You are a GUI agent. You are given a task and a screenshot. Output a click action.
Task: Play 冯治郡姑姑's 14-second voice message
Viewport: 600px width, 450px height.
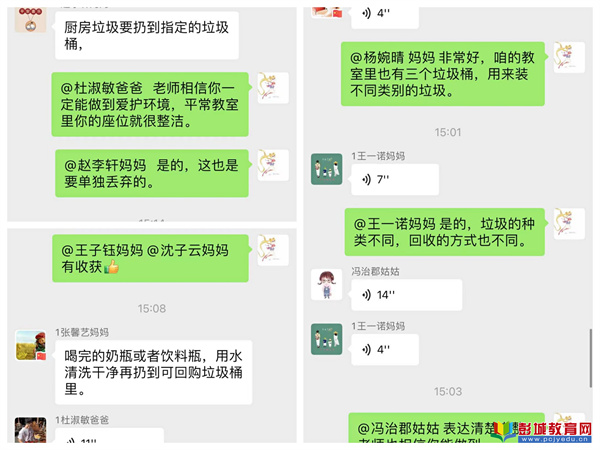pos(407,295)
